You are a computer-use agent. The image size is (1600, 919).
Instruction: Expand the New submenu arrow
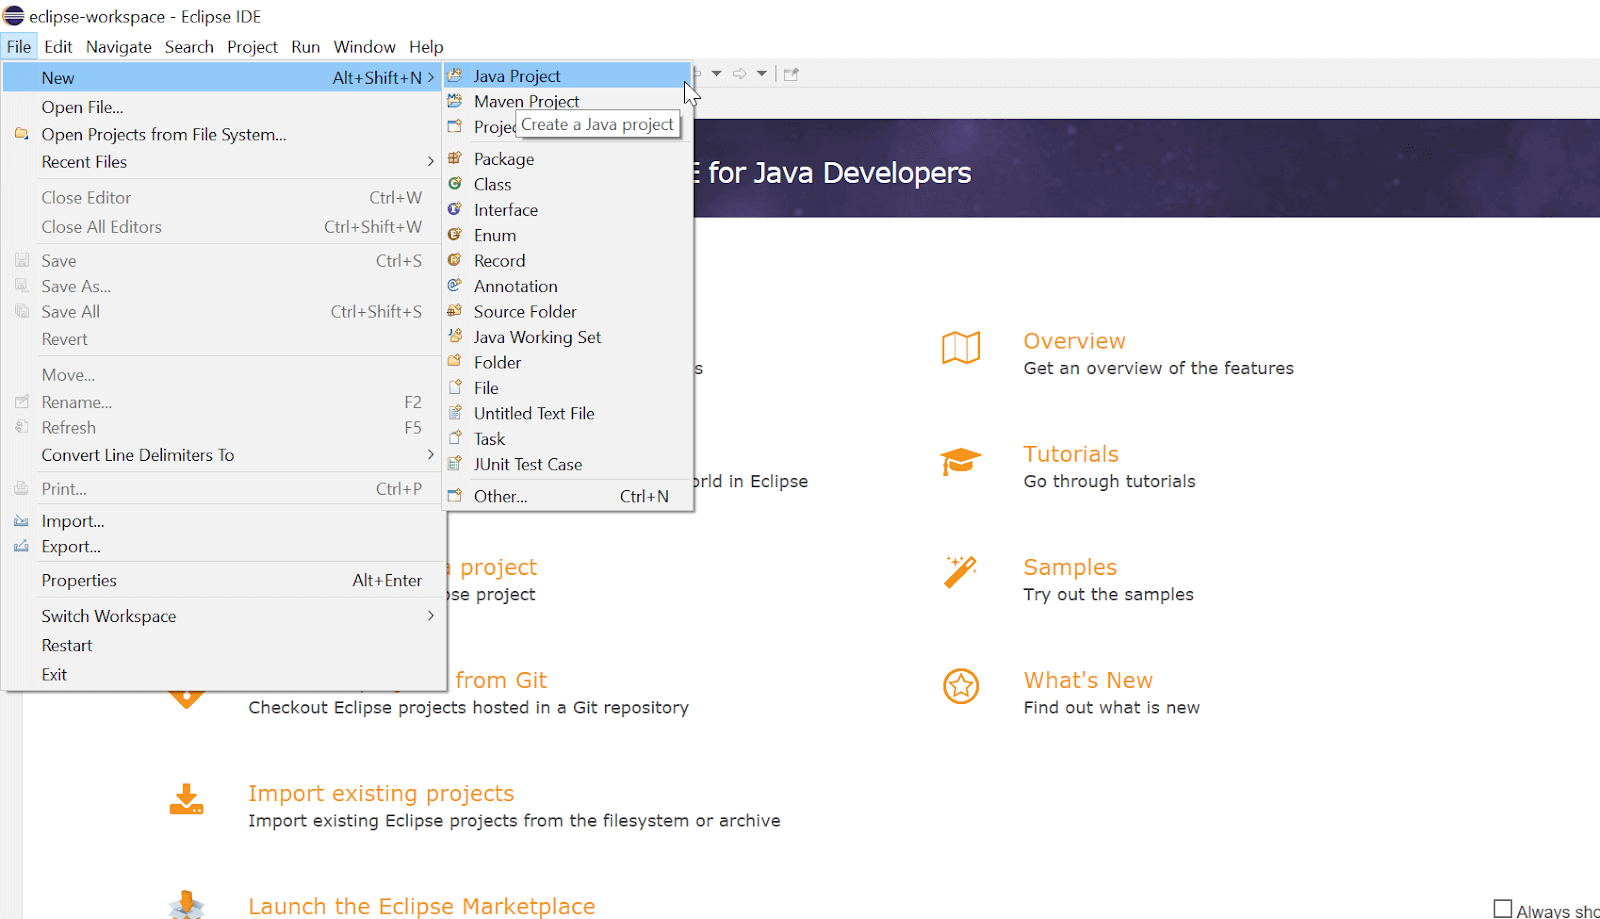[431, 77]
